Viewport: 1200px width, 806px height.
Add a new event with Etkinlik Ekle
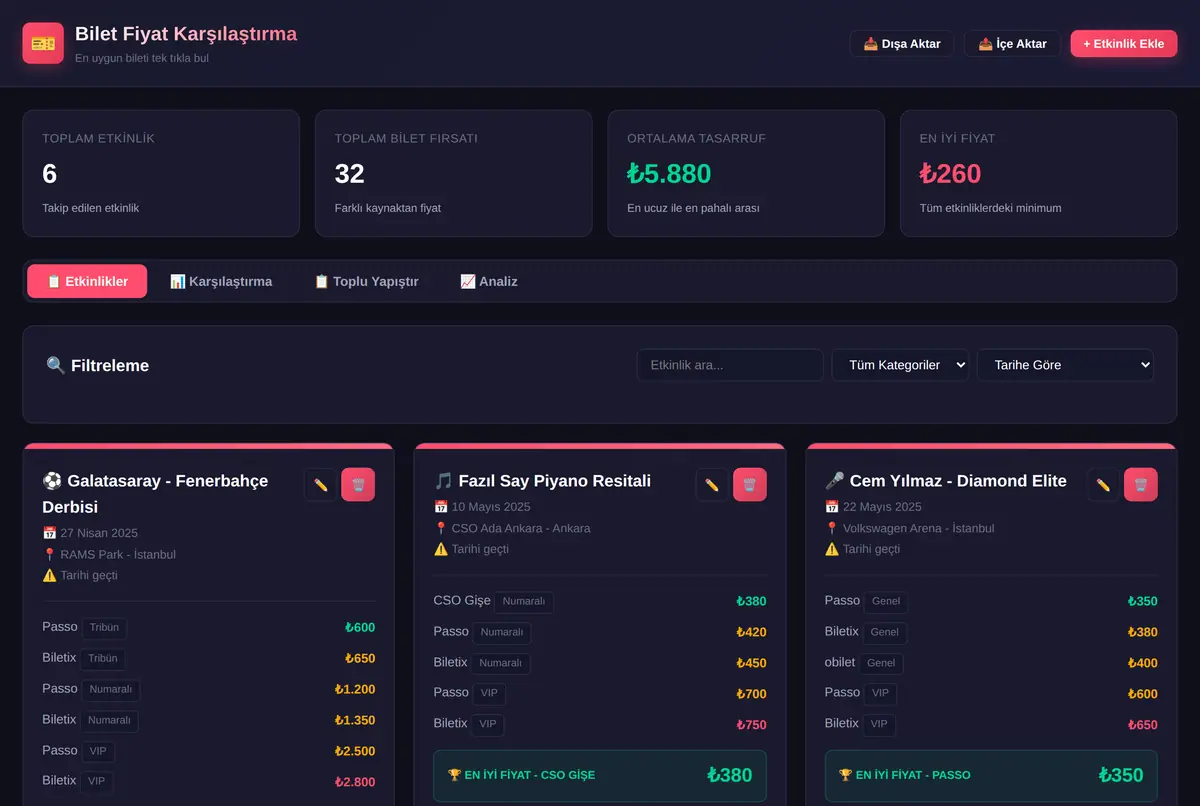click(1124, 43)
